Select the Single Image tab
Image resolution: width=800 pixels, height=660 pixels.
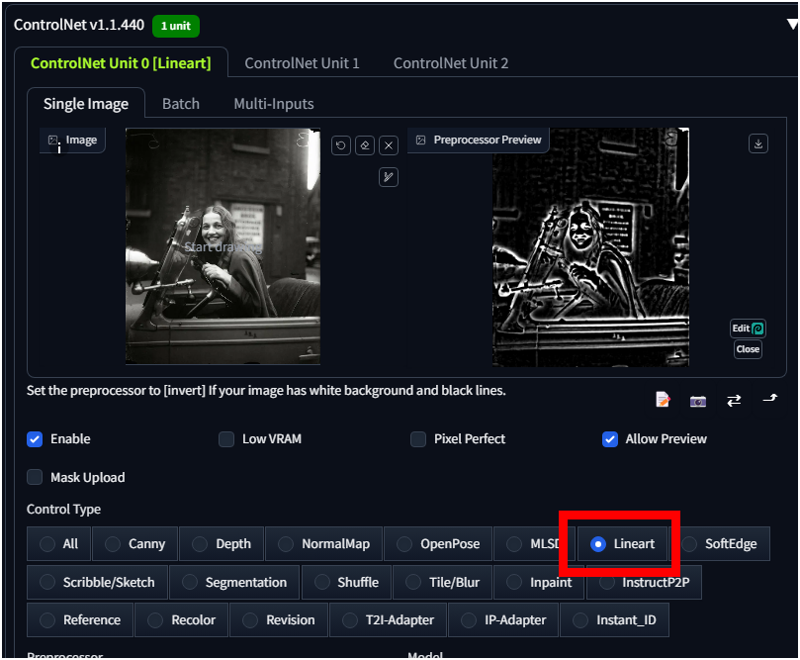click(86, 104)
